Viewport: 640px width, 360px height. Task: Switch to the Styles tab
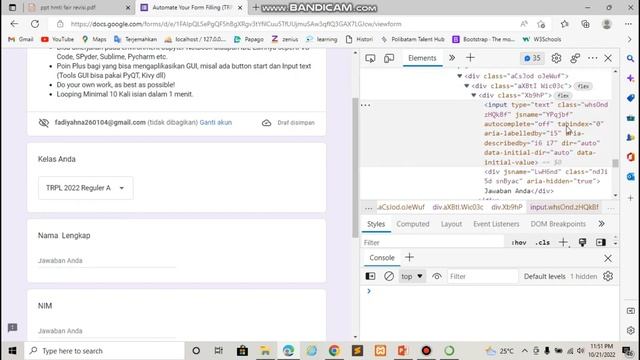click(x=376, y=224)
